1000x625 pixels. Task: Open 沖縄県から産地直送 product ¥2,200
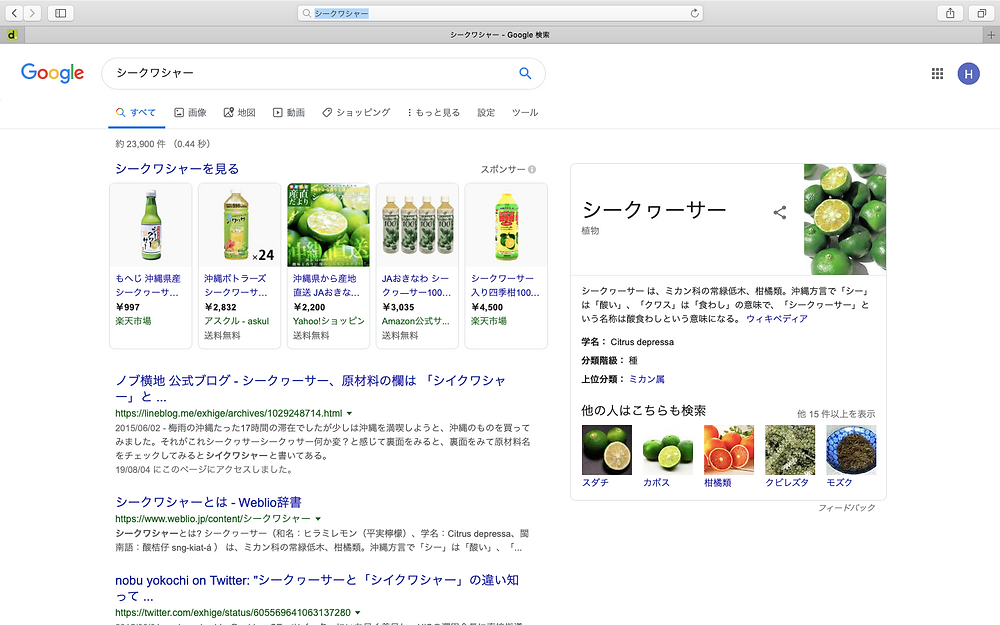[328, 266]
